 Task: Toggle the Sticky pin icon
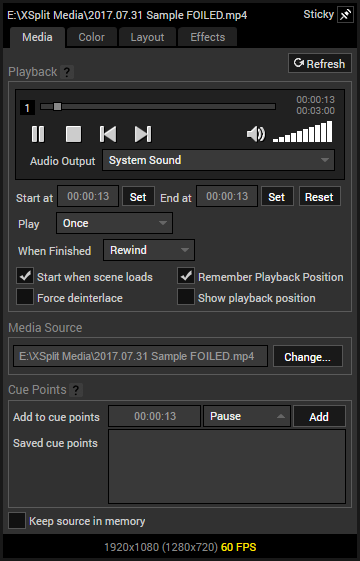pyautogui.click(x=345, y=15)
